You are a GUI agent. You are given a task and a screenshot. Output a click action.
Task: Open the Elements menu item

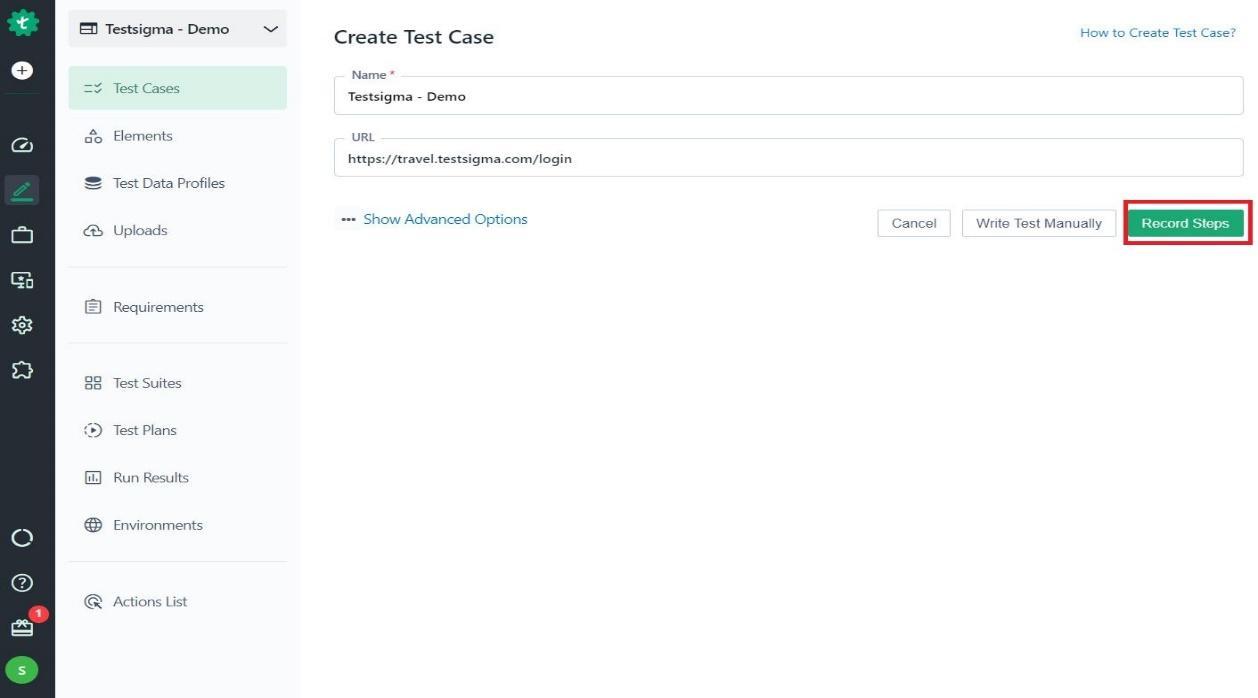coord(142,136)
